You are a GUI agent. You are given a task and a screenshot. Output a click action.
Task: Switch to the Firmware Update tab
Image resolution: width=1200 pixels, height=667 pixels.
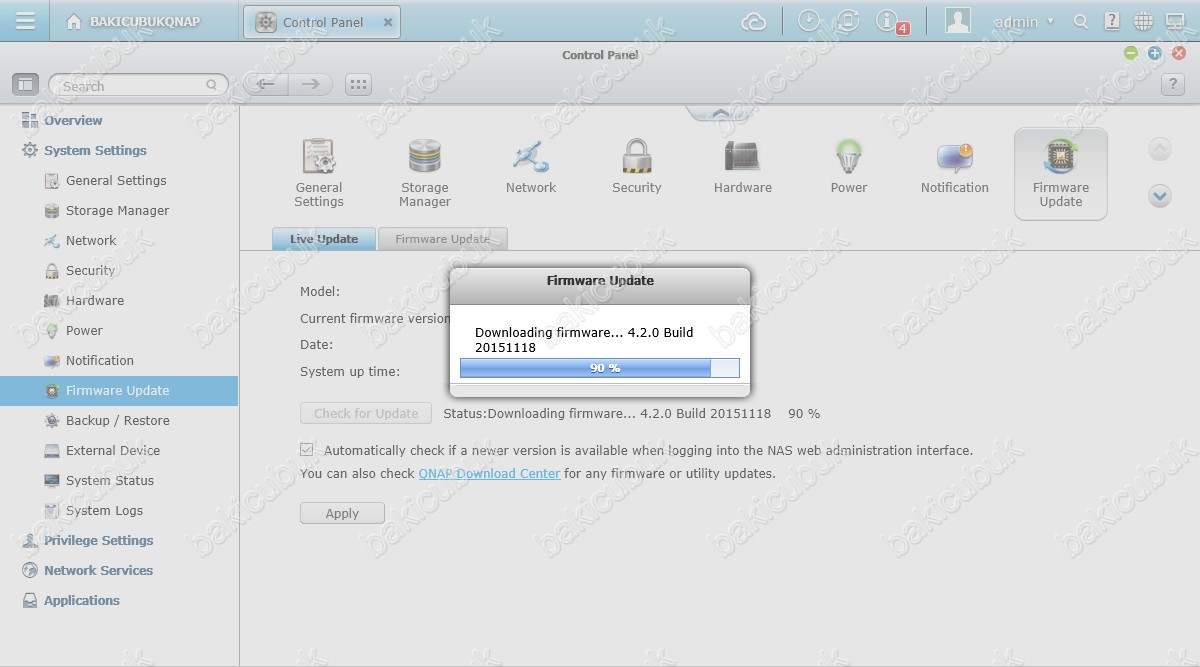[x=442, y=239]
